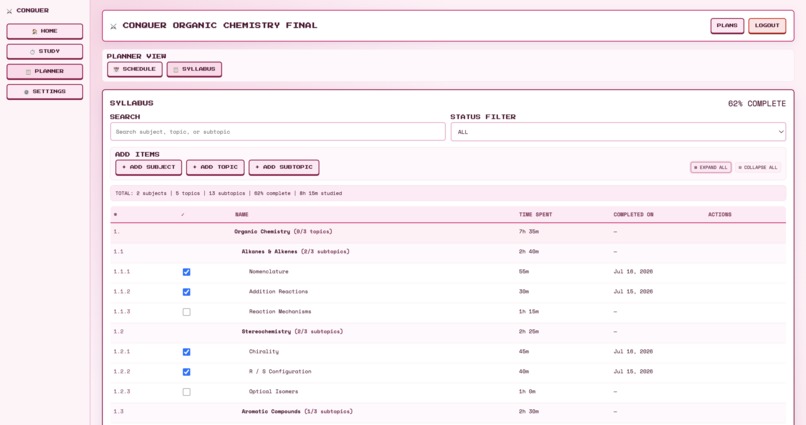806x425 pixels.
Task: Click the swords icon in the page header
Action: pos(113,26)
